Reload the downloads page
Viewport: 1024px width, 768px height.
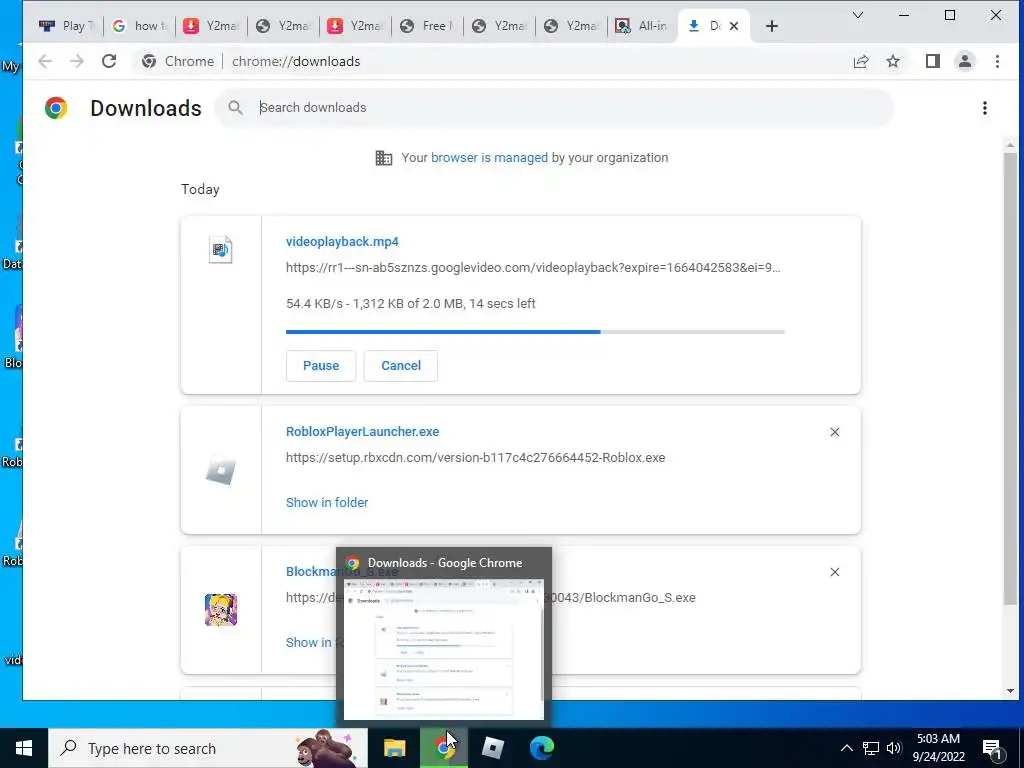coord(109,61)
